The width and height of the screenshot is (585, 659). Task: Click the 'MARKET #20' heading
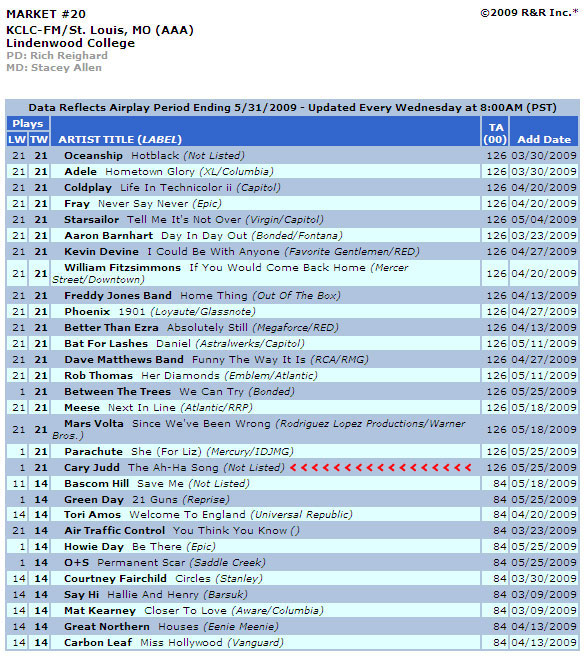(x=46, y=14)
